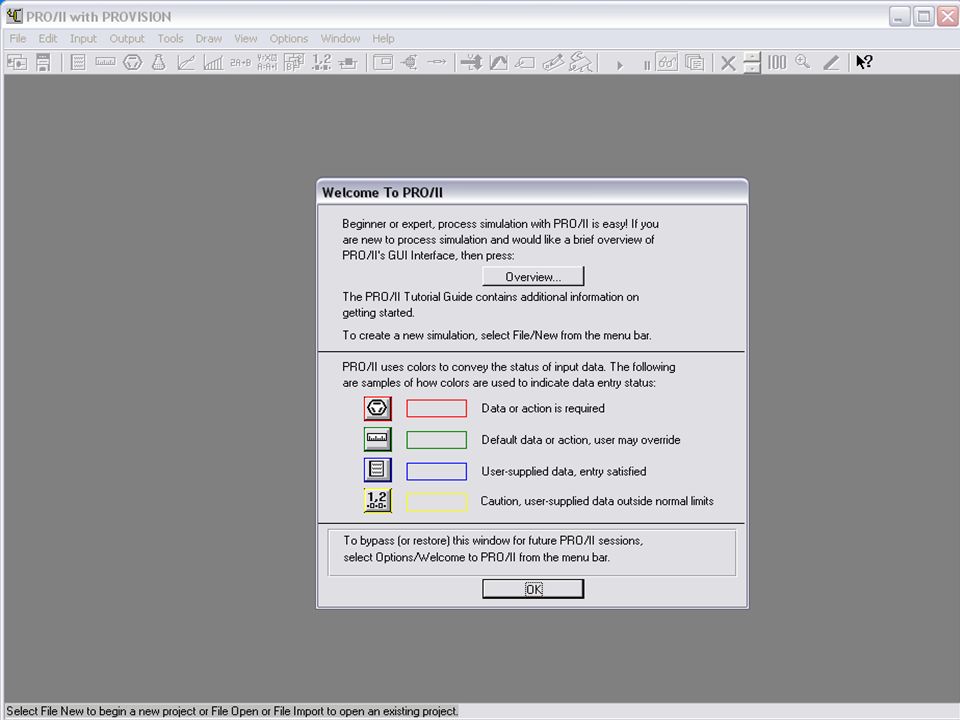The width and height of the screenshot is (960, 720).
Task: Click the toolbar stepper down arrow
Action: click(x=752, y=69)
